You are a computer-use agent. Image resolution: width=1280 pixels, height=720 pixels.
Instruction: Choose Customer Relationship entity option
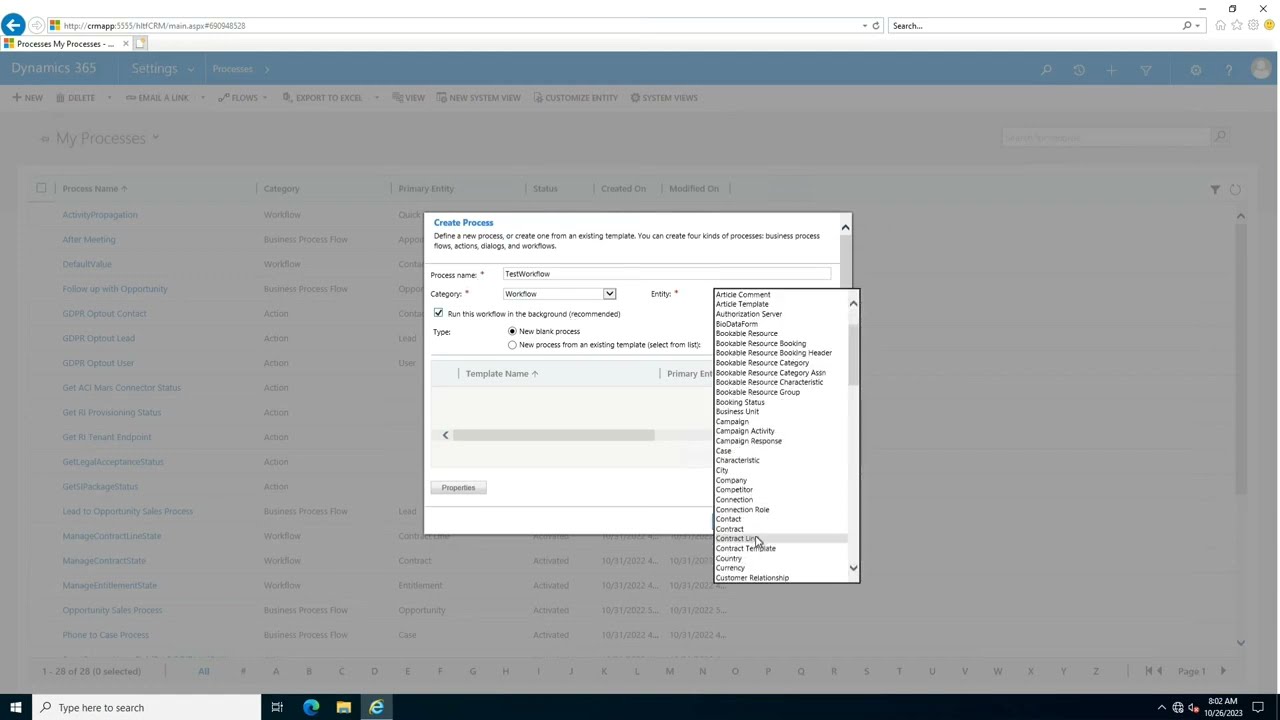coord(752,578)
